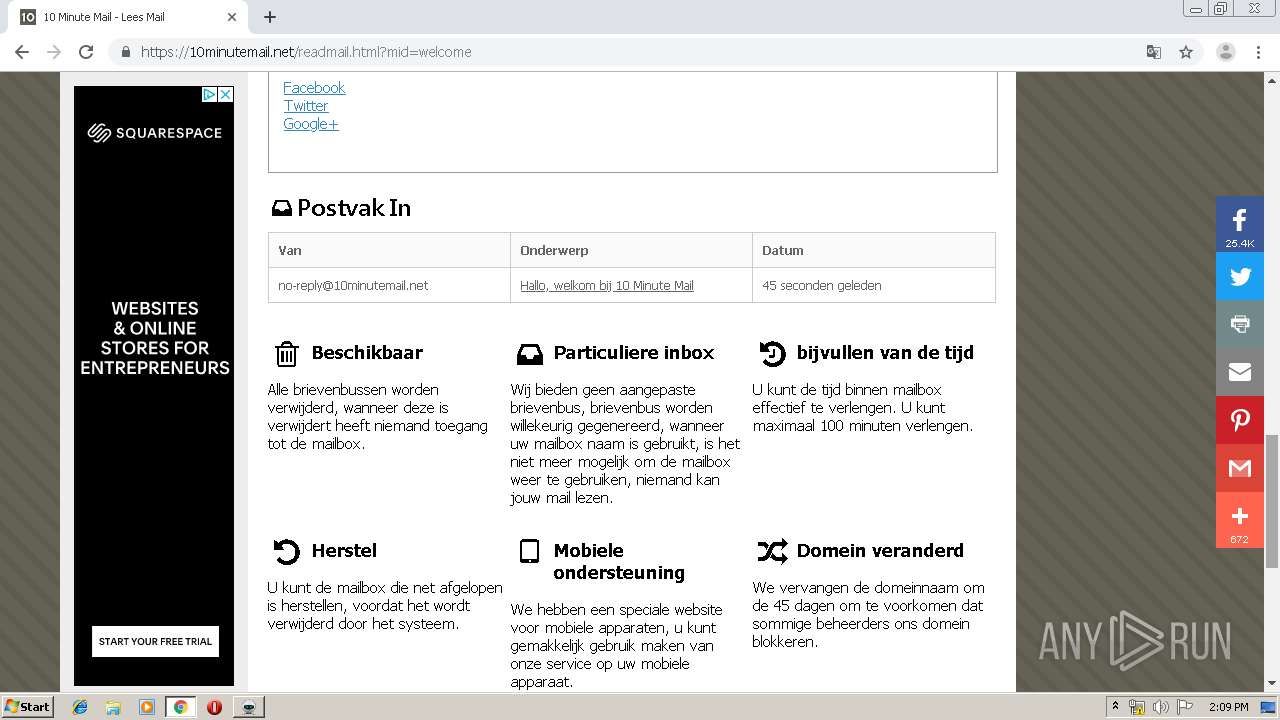Click the address bar URL field

point(640,52)
